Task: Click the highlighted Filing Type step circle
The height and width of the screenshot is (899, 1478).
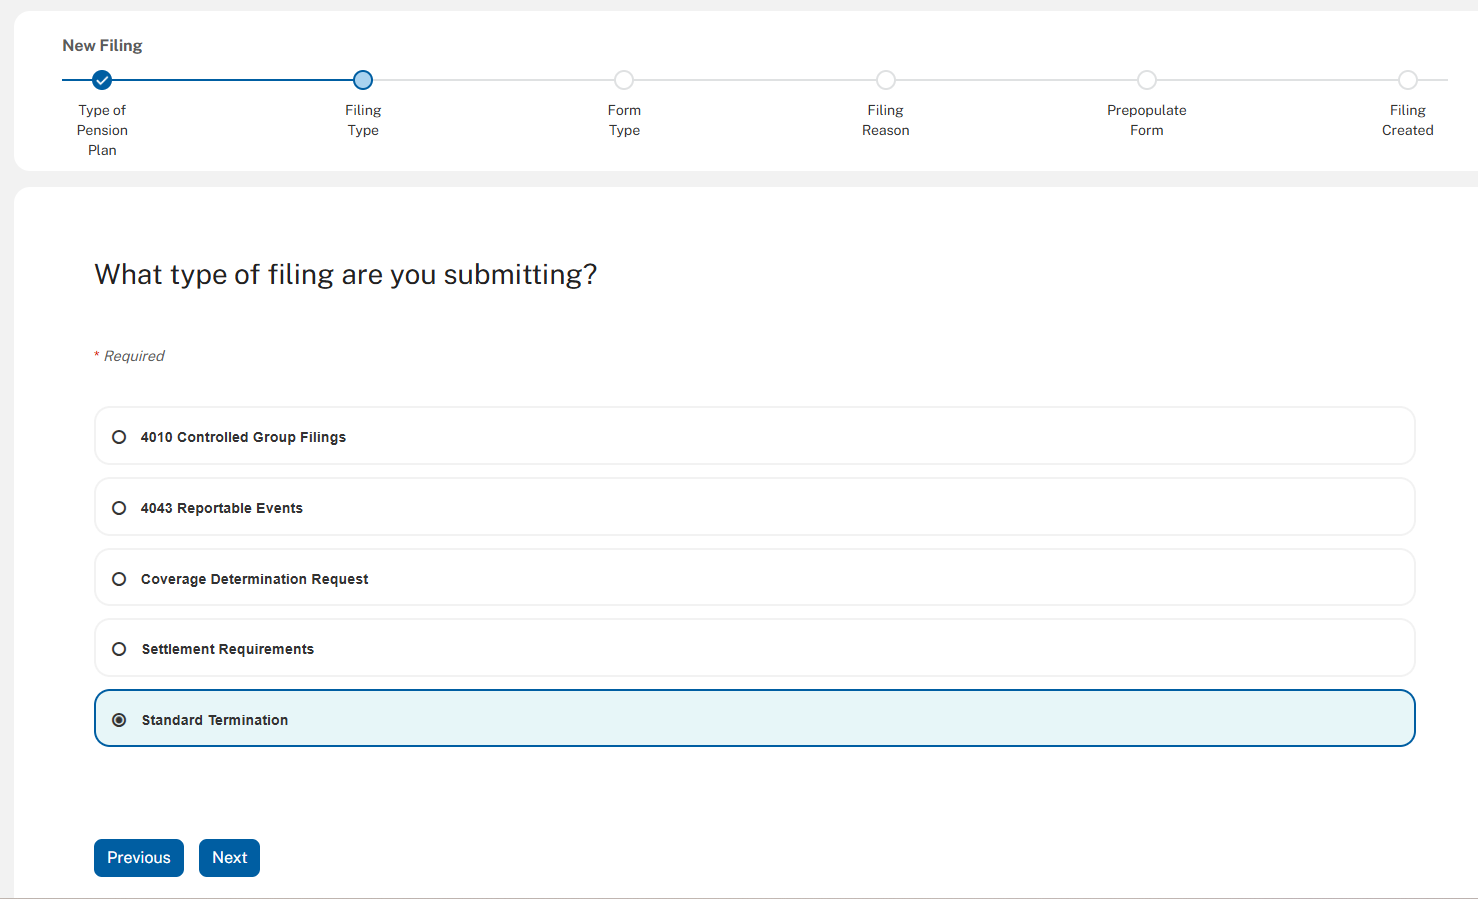Action: click(x=363, y=80)
